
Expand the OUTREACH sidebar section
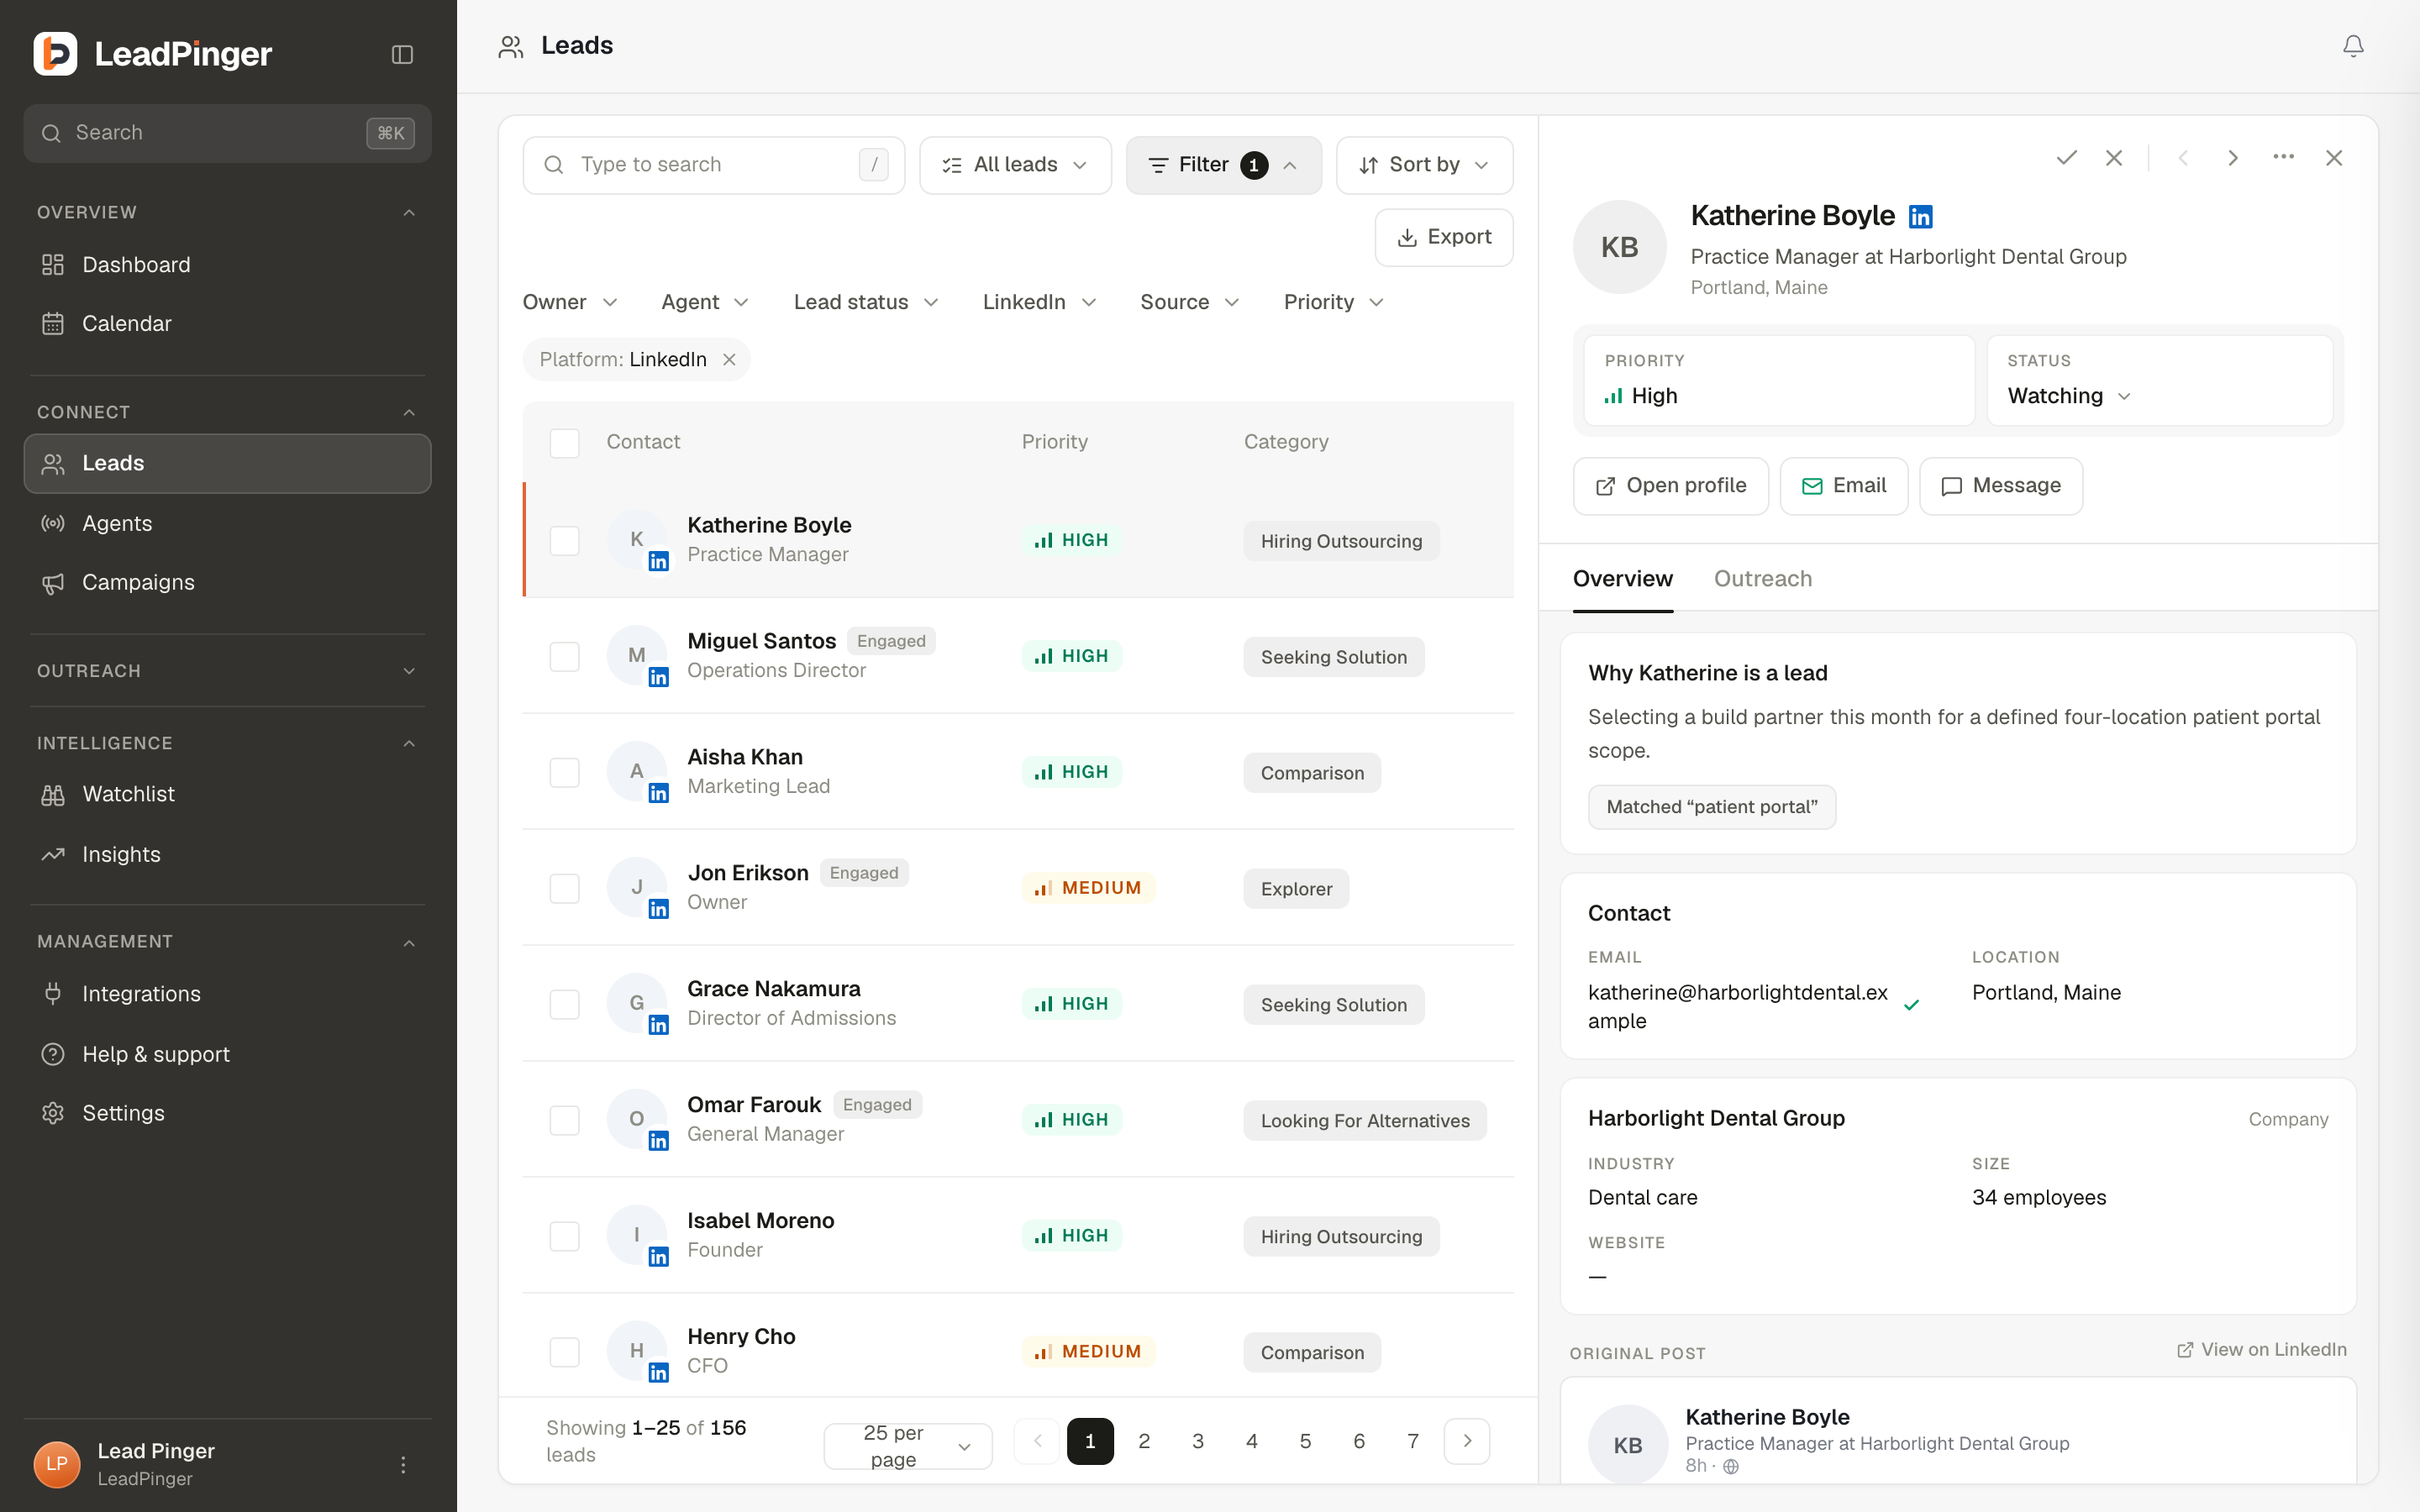click(227, 671)
